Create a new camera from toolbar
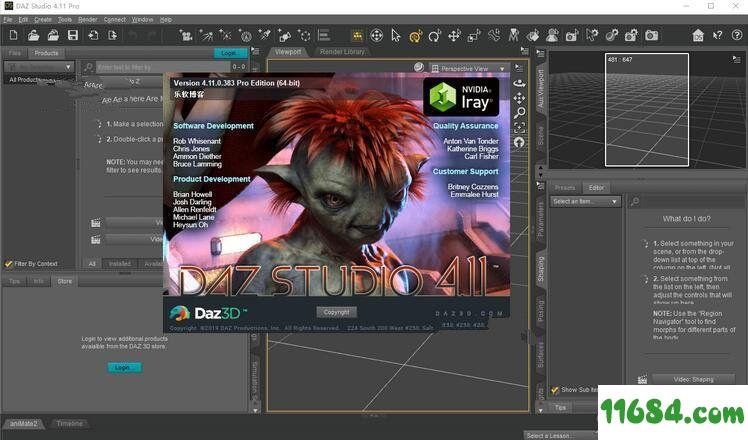Screen dimensions: 748x440 [x=186, y=35]
